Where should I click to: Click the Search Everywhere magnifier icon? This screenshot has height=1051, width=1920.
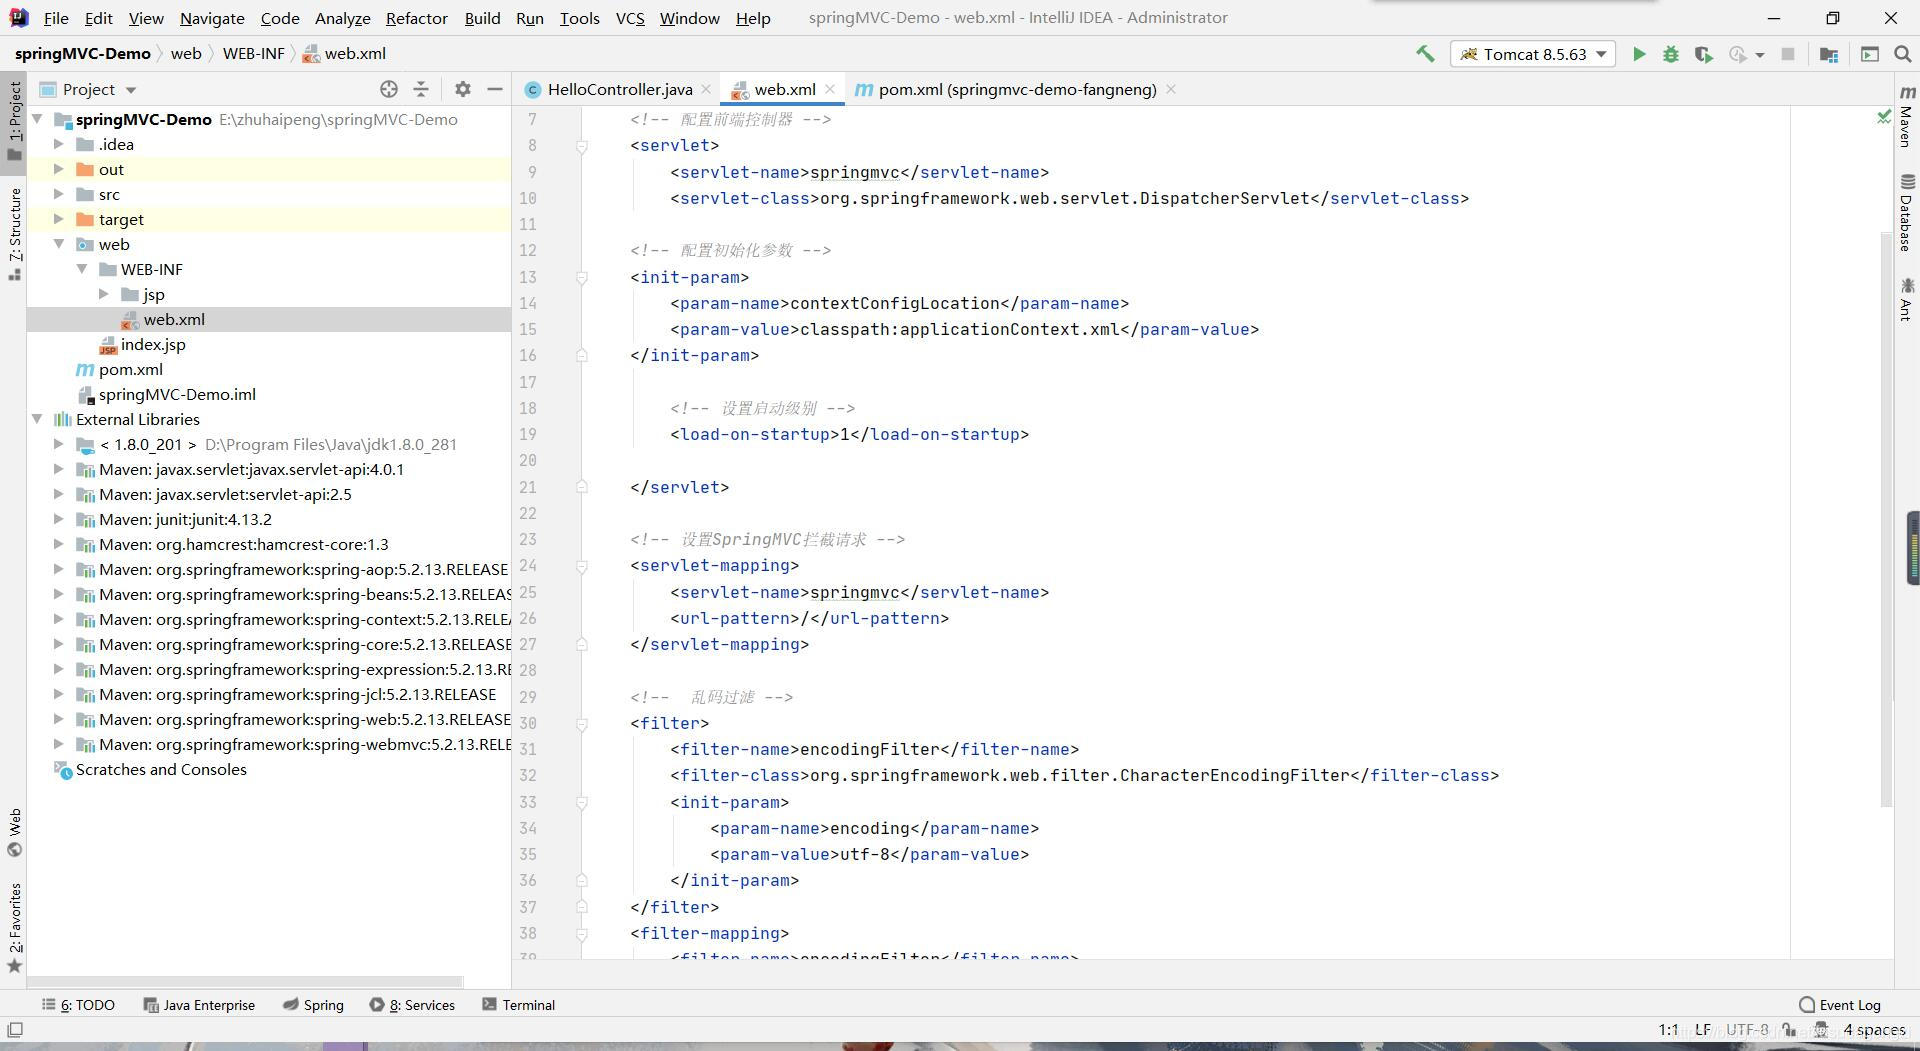tap(1903, 54)
